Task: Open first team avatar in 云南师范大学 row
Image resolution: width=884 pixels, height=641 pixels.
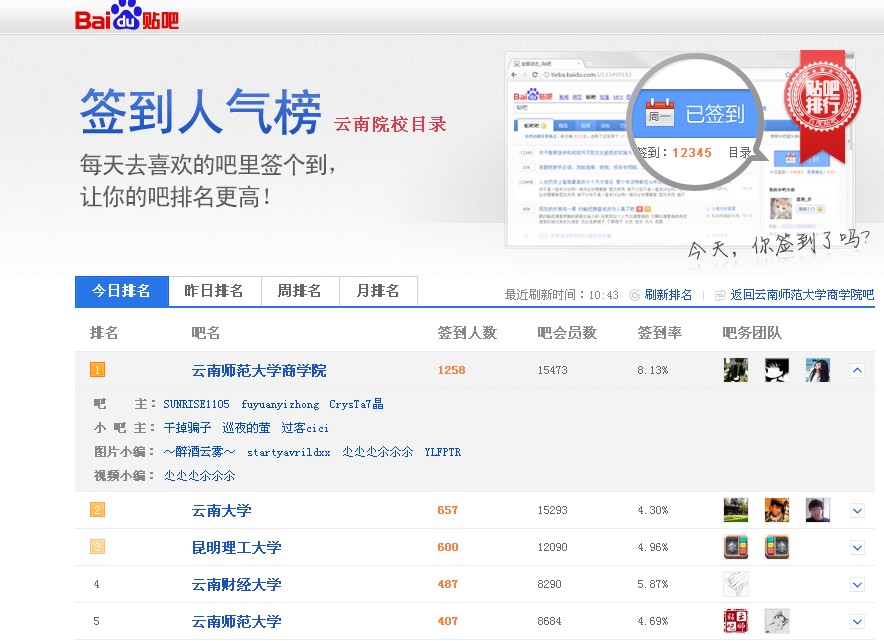Action: [x=736, y=621]
